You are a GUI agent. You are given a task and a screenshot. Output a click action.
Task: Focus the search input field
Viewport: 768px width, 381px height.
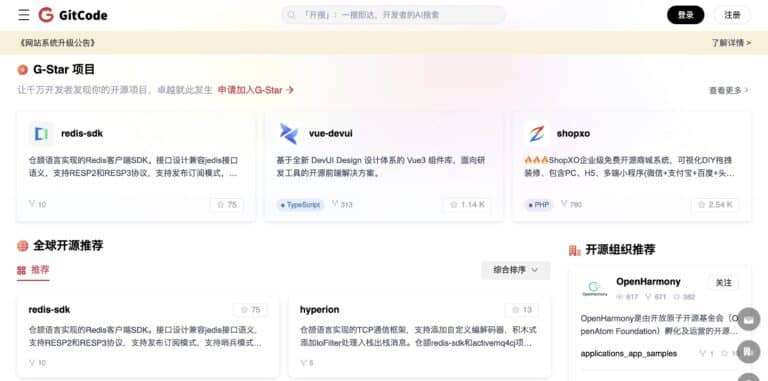click(393, 15)
